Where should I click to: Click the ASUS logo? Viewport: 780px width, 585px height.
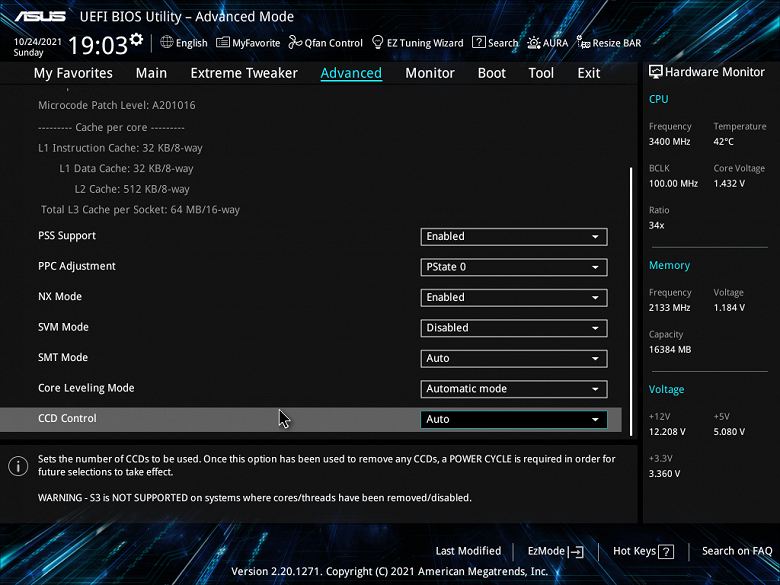(x=40, y=16)
